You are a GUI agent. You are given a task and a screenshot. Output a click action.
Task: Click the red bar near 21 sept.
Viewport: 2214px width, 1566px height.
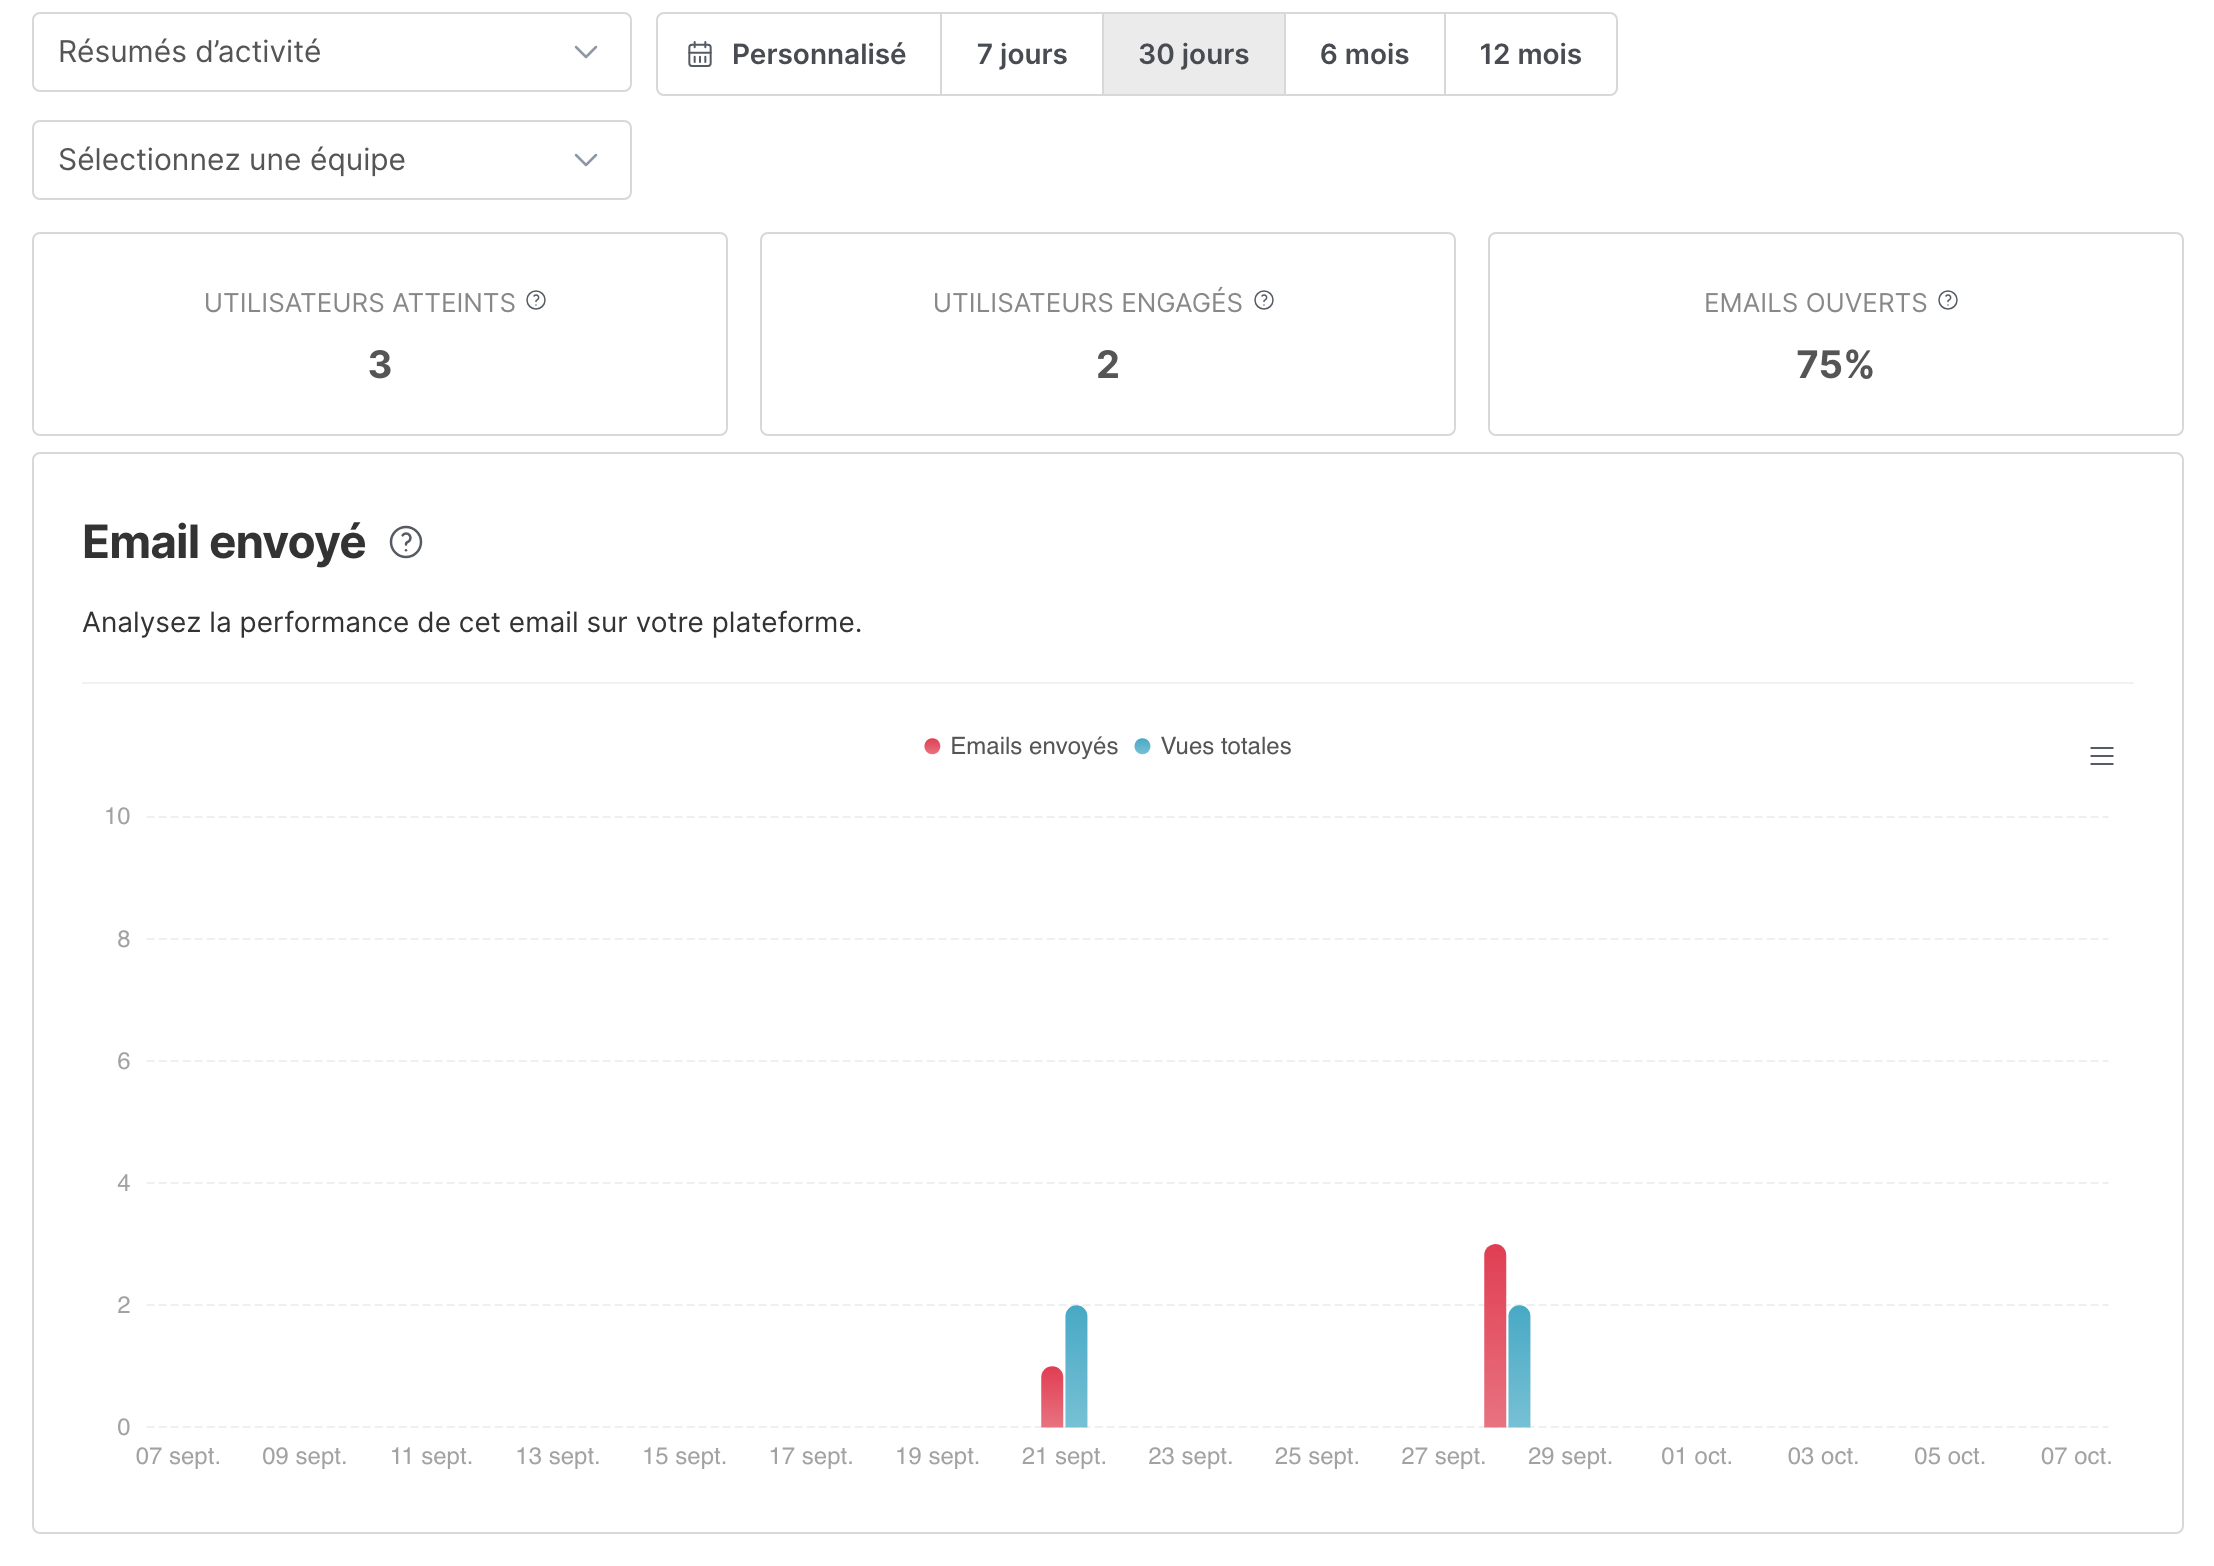click(x=1052, y=1397)
